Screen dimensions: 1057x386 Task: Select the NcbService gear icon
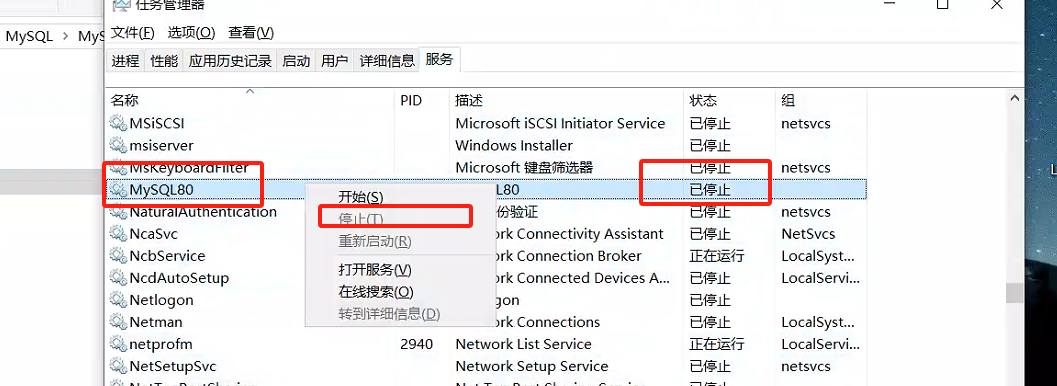coord(119,256)
